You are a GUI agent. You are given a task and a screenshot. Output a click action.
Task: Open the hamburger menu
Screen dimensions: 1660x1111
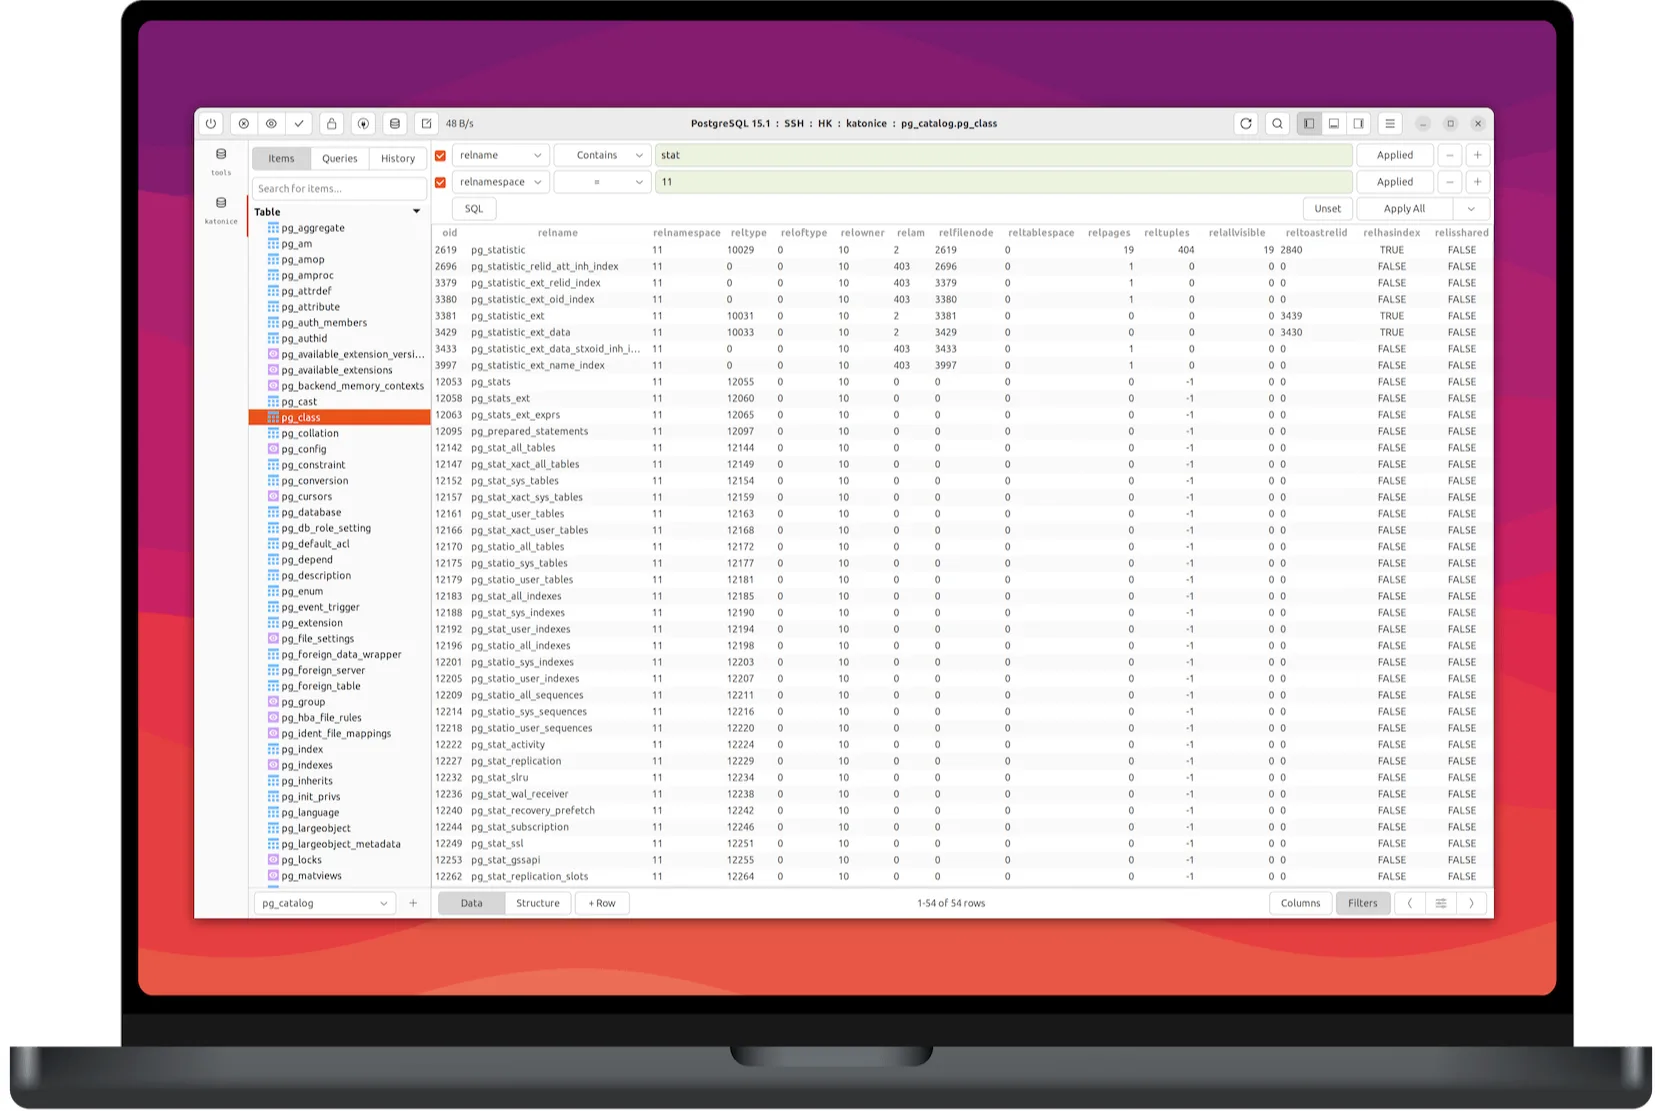[x=1390, y=124]
